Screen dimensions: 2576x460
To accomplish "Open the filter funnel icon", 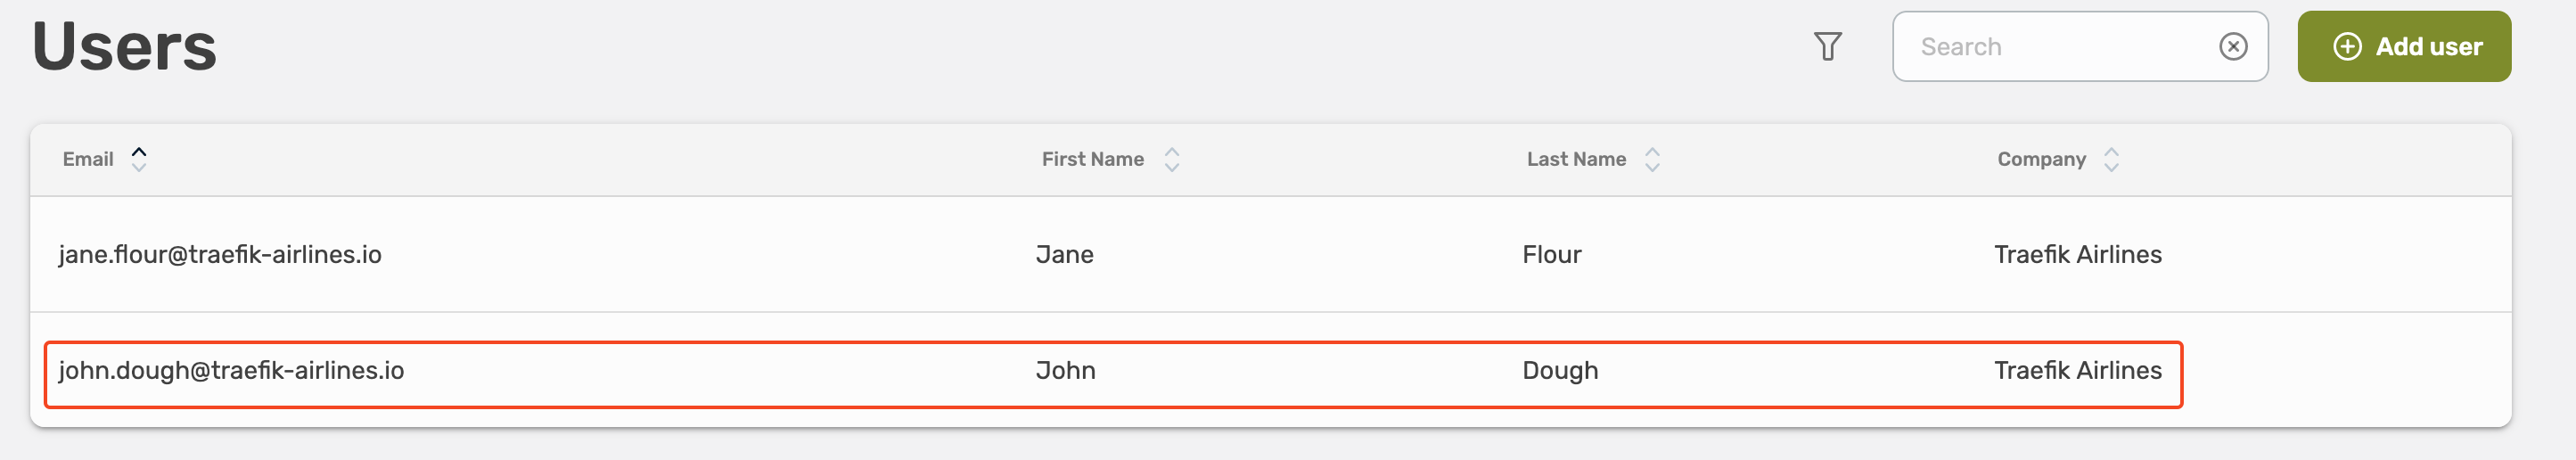I will [x=1827, y=47].
